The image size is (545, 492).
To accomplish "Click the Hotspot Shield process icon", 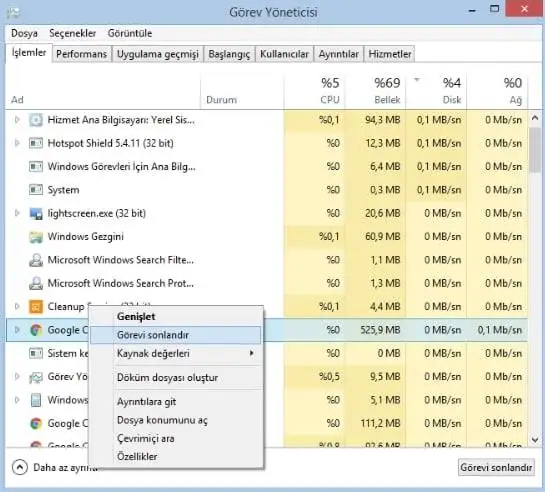I will coord(35,143).
